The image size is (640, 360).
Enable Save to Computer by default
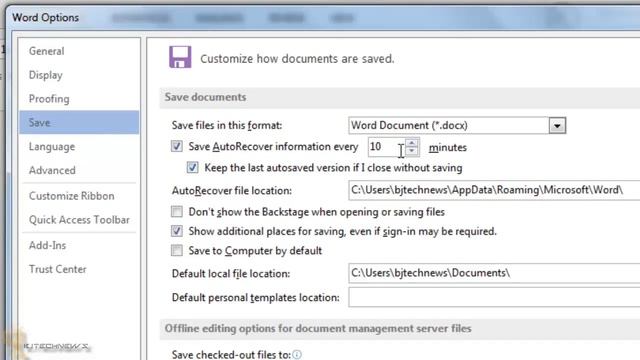tap(177, 250)
